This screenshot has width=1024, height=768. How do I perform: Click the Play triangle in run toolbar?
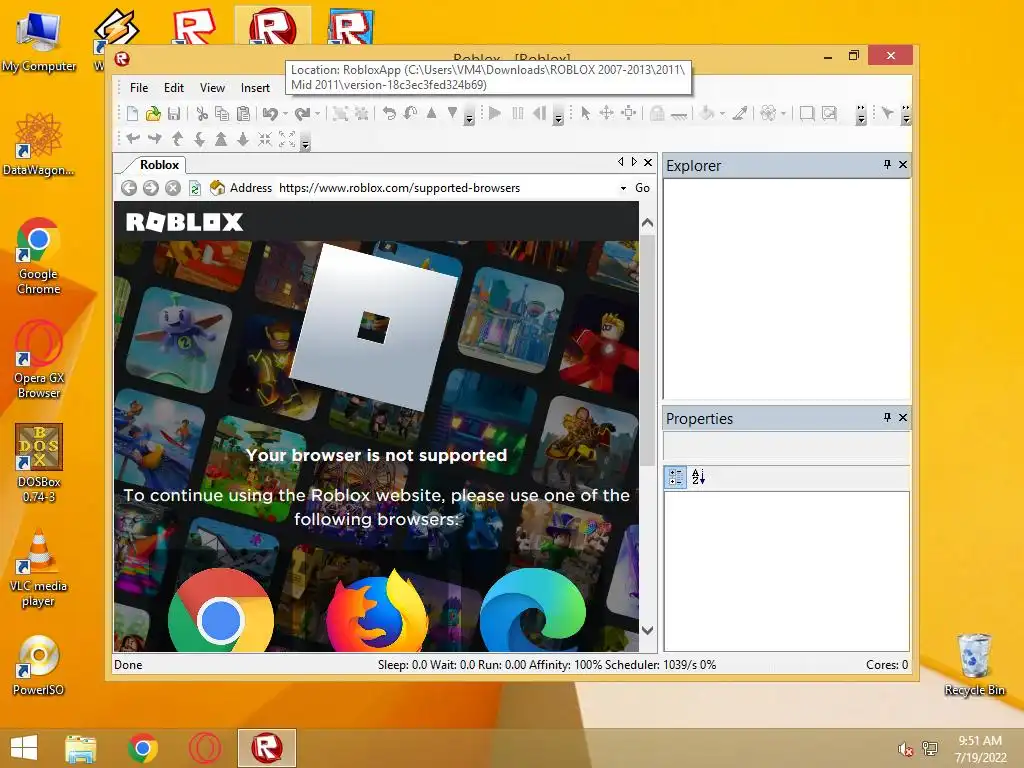pos(495,113)
